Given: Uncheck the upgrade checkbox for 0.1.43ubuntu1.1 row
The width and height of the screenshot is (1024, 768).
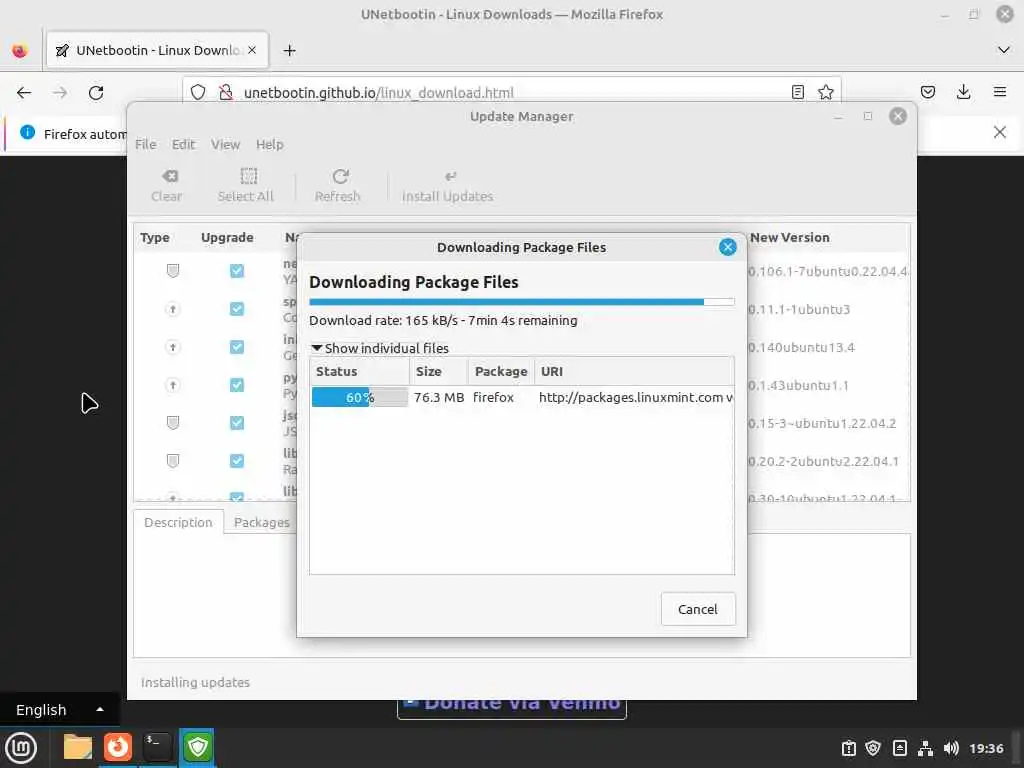Looking at the screenshot, I should (x=236, y=385).
